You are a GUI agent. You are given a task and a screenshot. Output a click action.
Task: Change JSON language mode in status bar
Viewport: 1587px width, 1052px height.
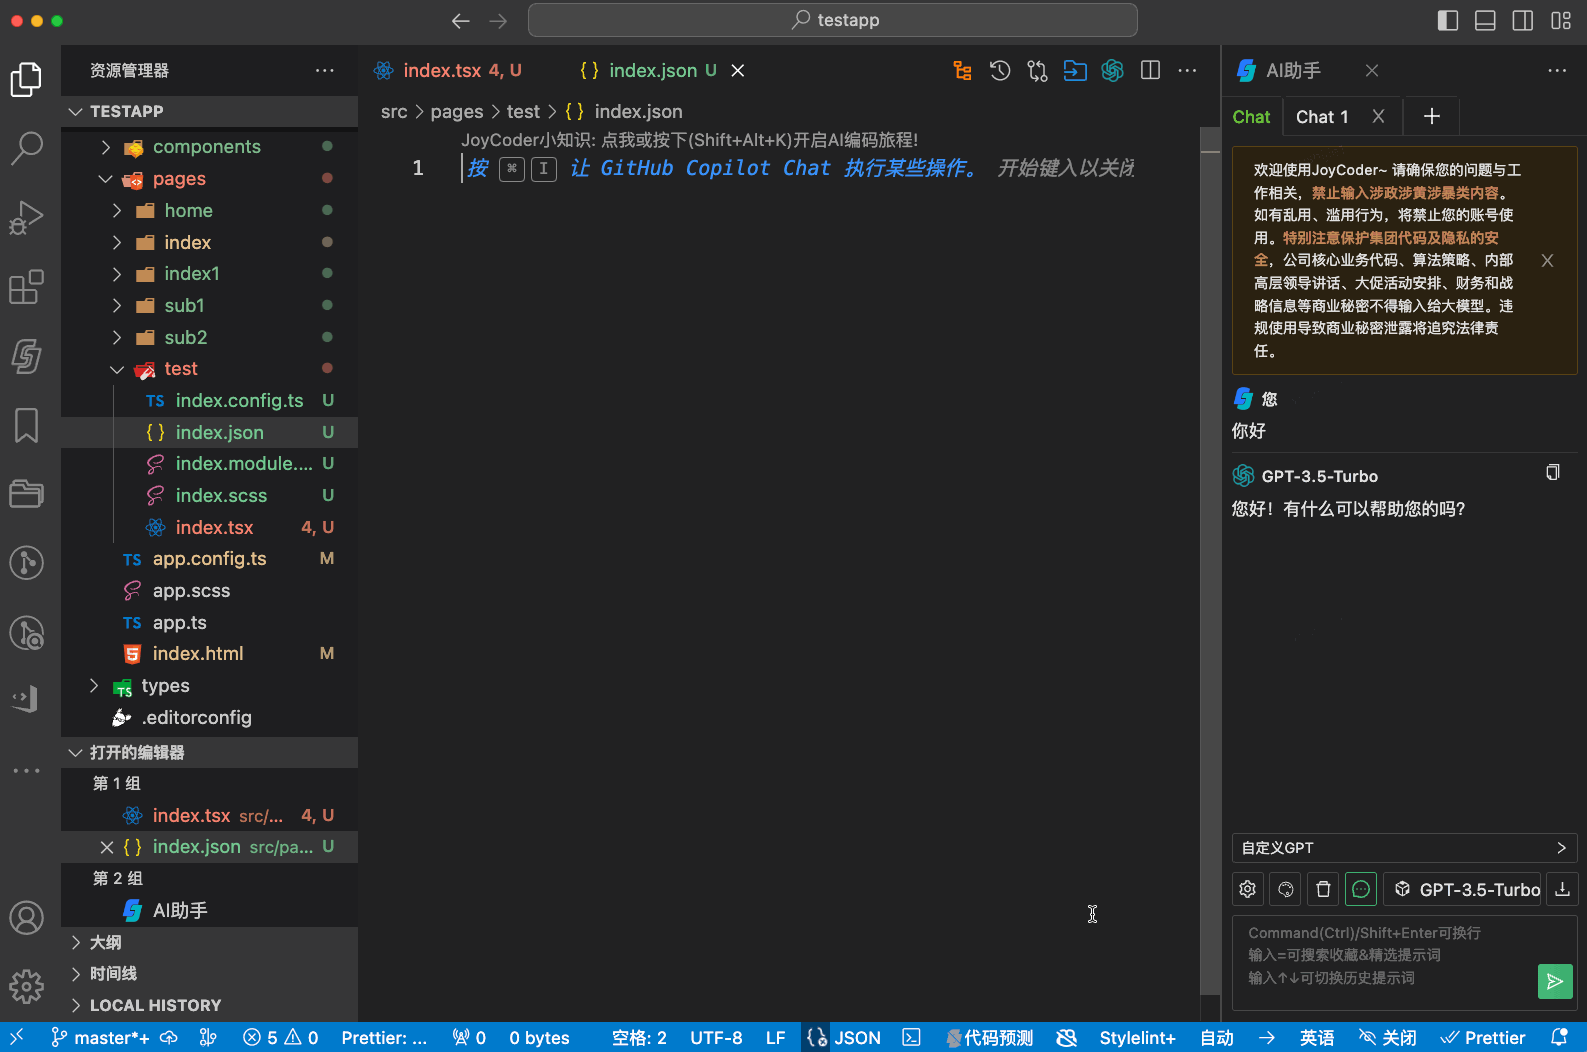click(858, 1038)
